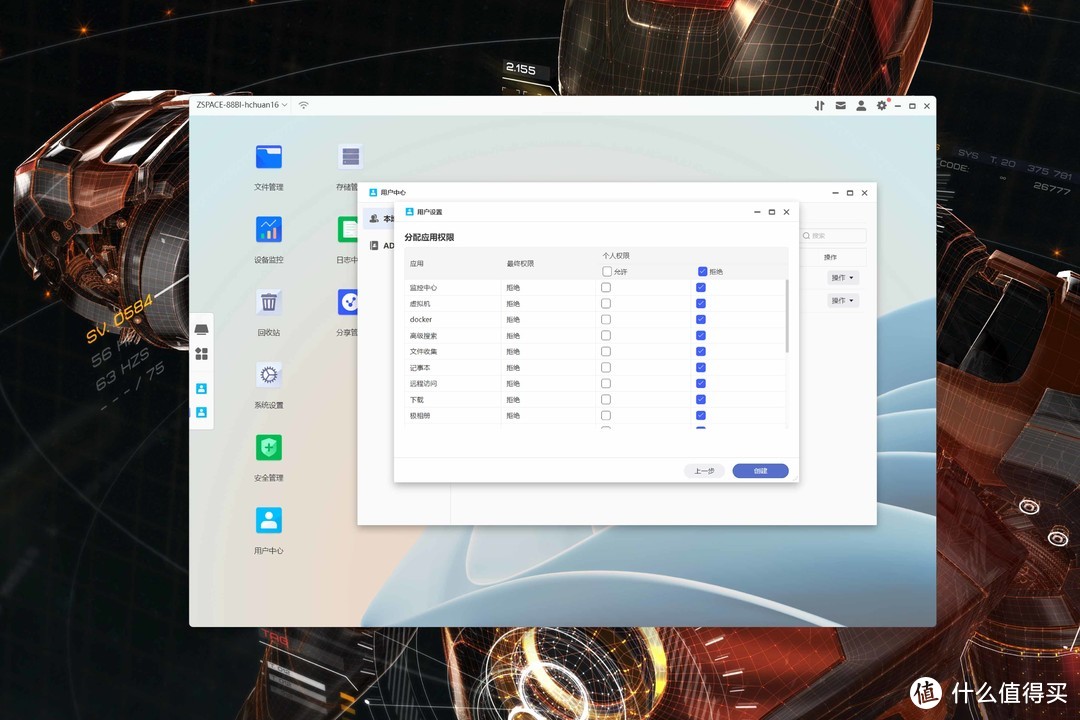
Task: Launch the 系统设置 system settings icon
Action: click(268, 375)
